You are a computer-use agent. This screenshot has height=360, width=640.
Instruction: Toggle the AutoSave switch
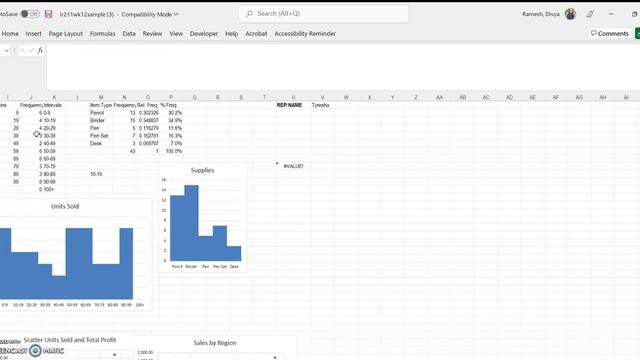(30, 14)
